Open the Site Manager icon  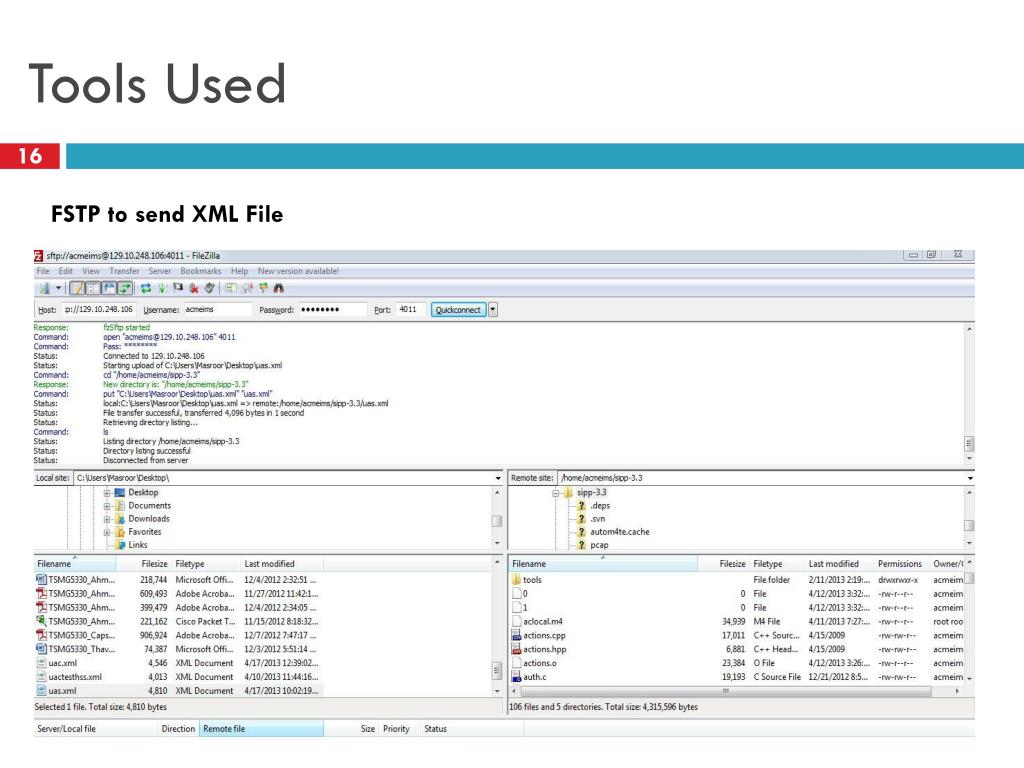click(44, 288)
